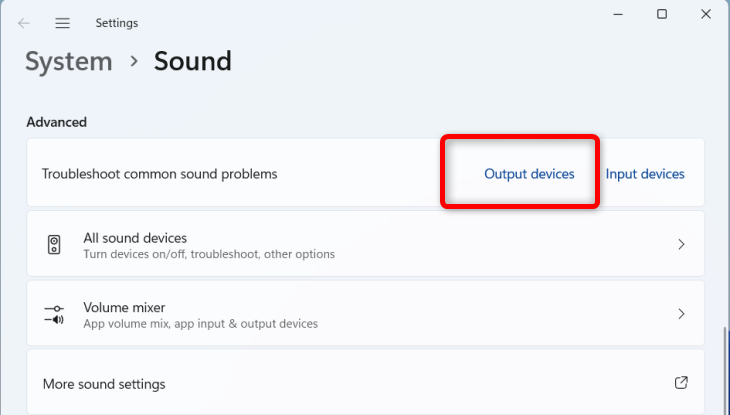Click the Volume mixer slider icon
This screenshot has height=415, width=730.
(x=54, y=314)
